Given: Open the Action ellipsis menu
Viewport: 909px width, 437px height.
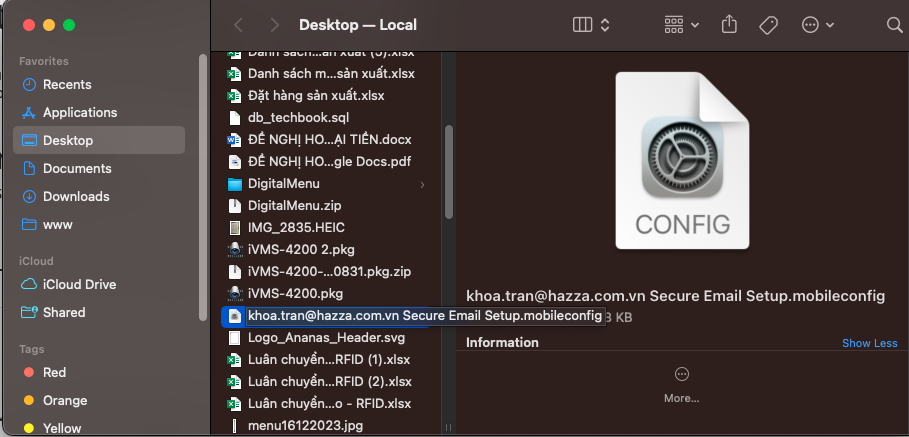Looking at the screenshot, I should (817, 25).
